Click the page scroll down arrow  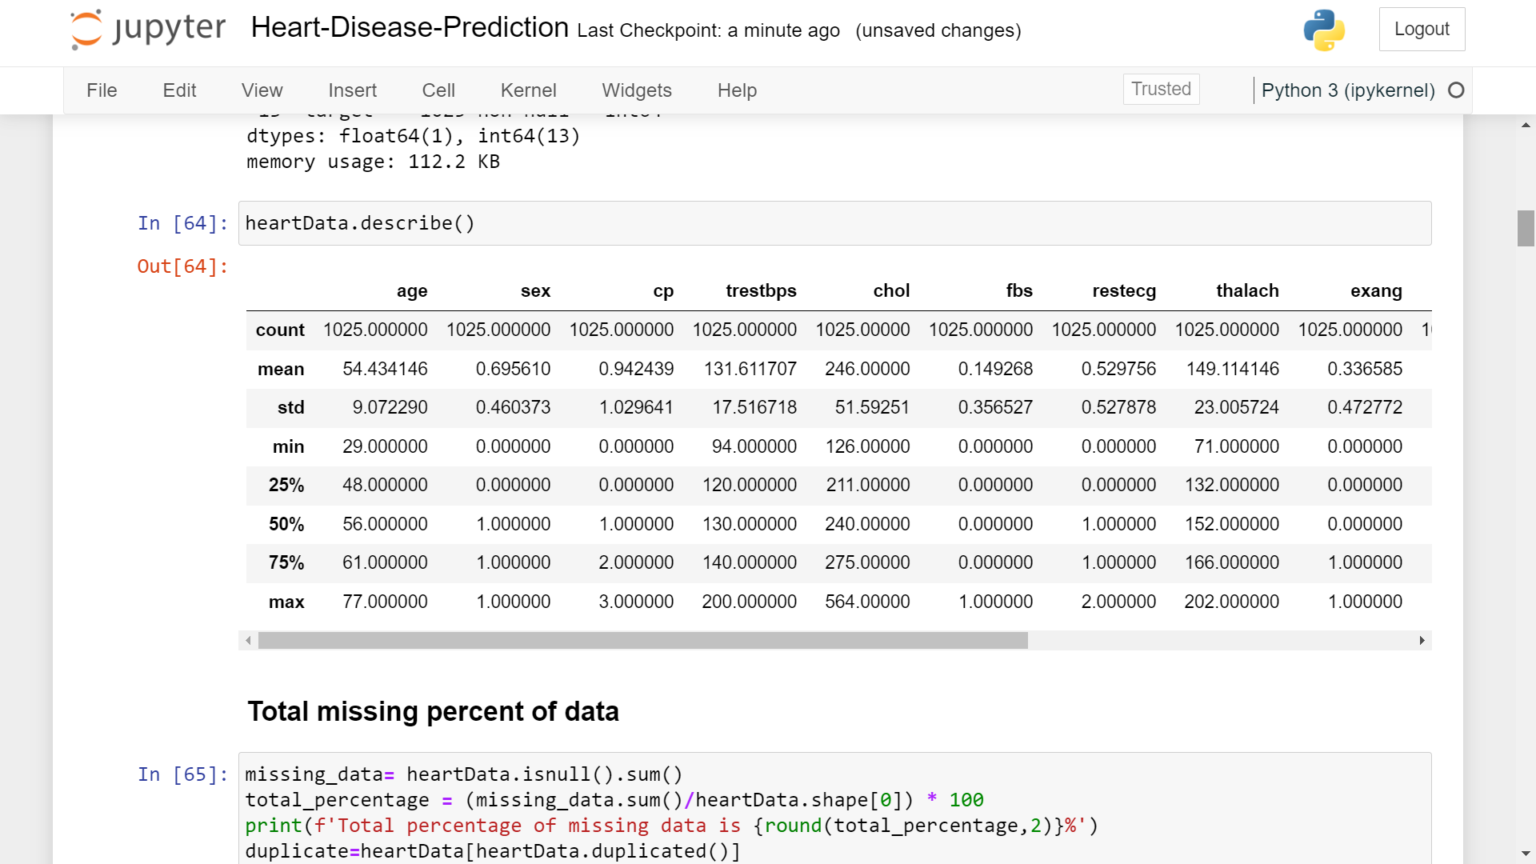click(x=1525, y=854)
